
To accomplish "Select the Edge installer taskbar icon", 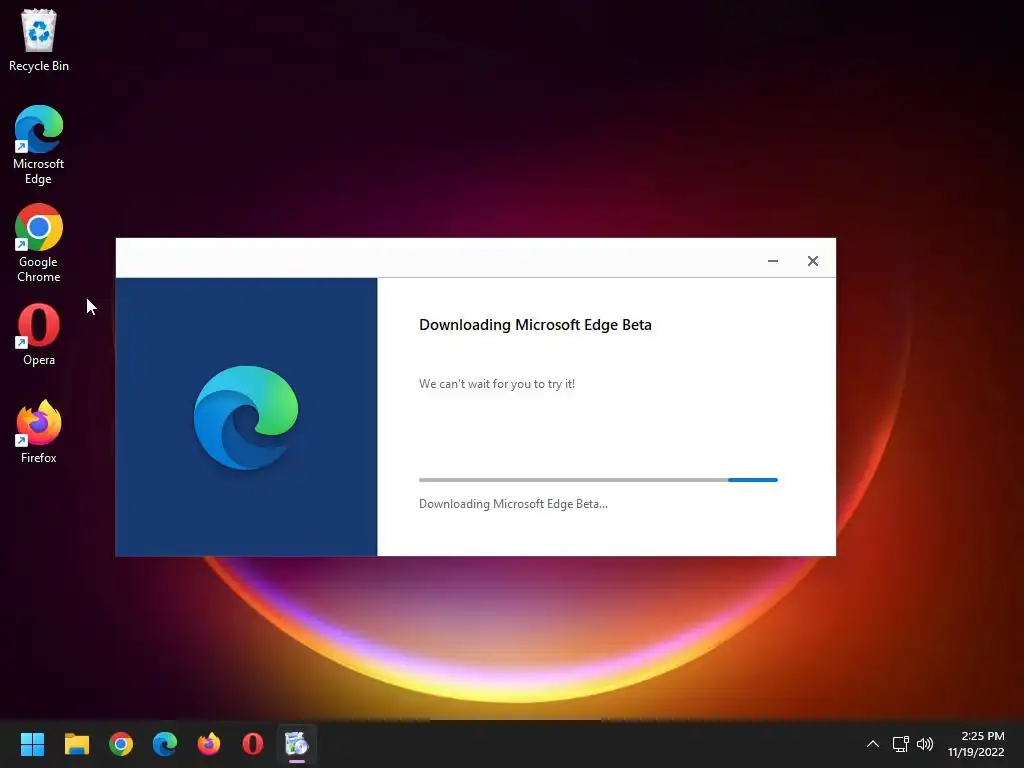I will click(296, 744).
